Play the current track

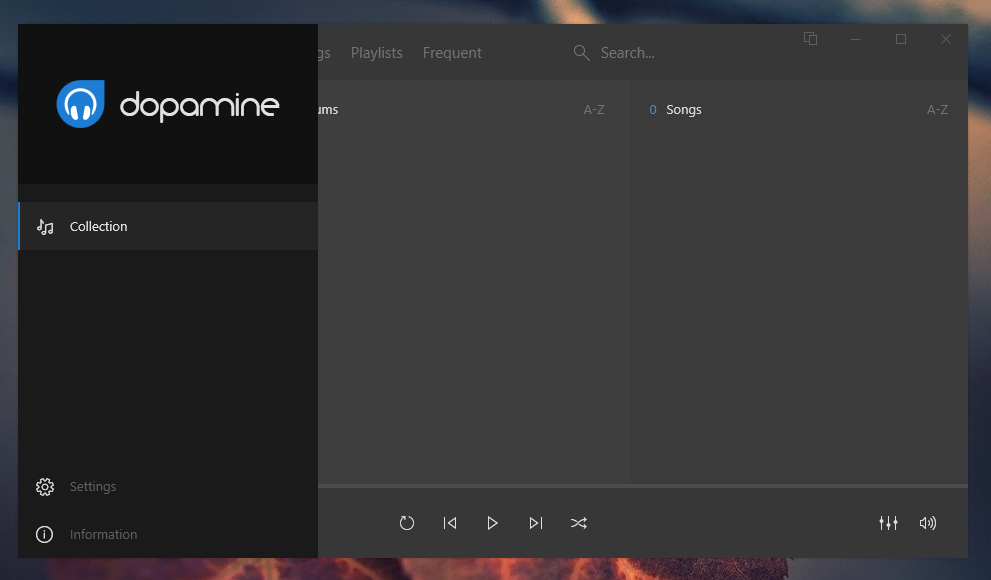(x=492, y=522)
